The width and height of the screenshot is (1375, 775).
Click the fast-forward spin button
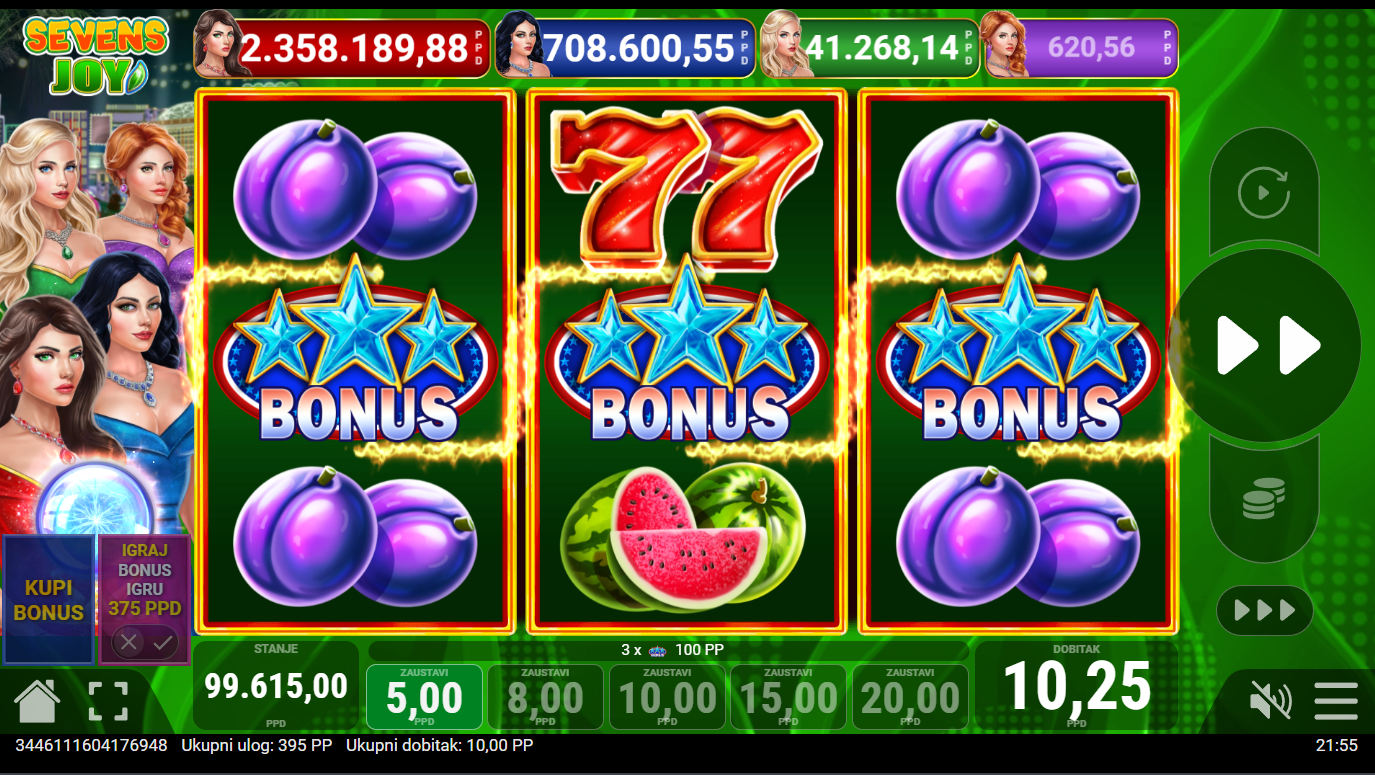[1267, 346]
